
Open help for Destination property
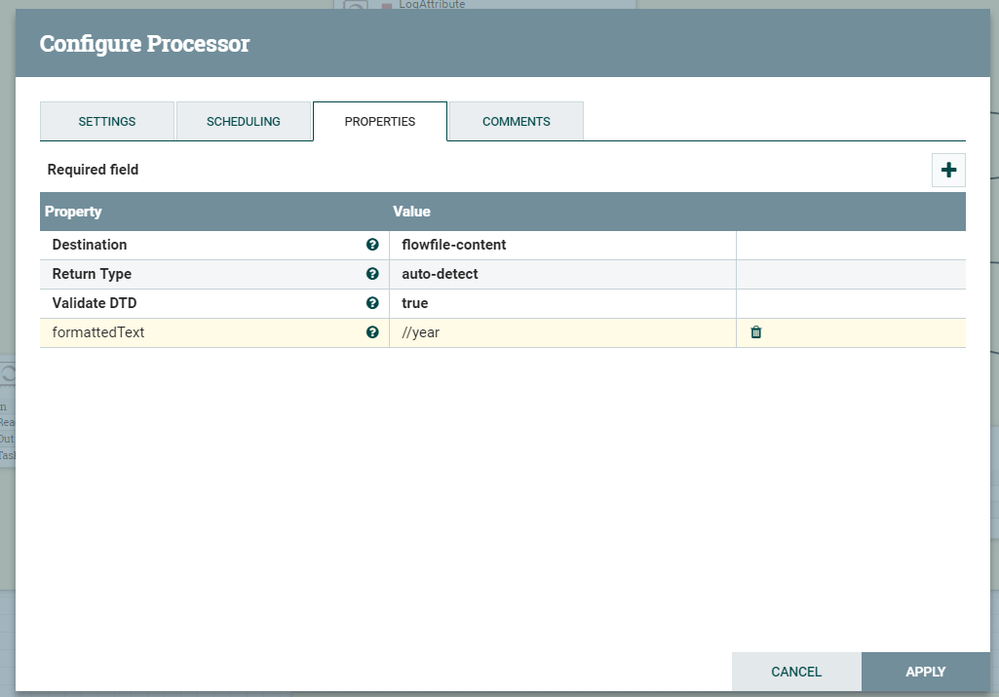click(x=373, y=245)
